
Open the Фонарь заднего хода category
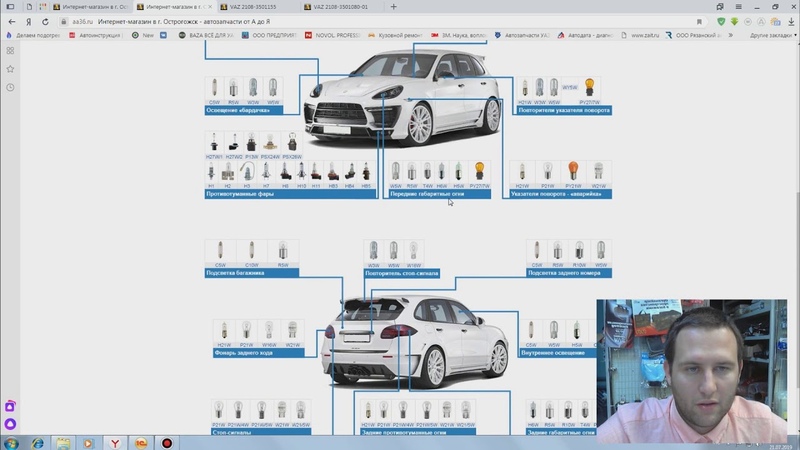(259, 353)
